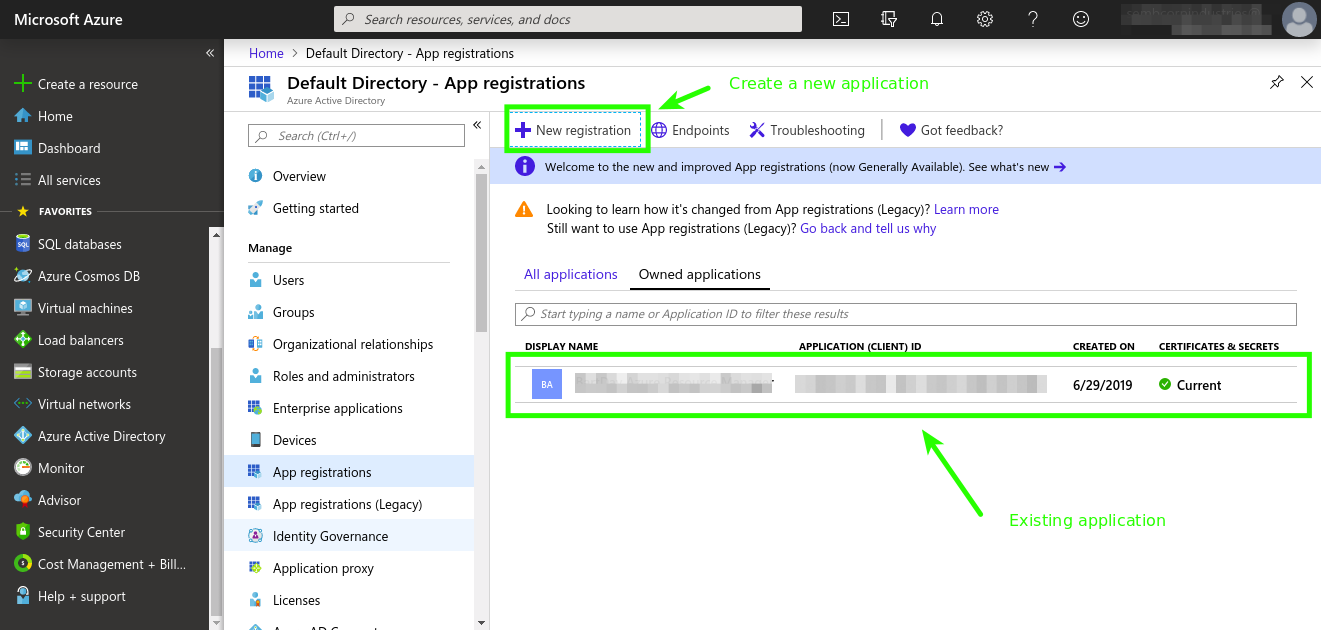Open SQL databases icon in favorites
This screenshot has width=1321, height=630.
pos(23,244)
